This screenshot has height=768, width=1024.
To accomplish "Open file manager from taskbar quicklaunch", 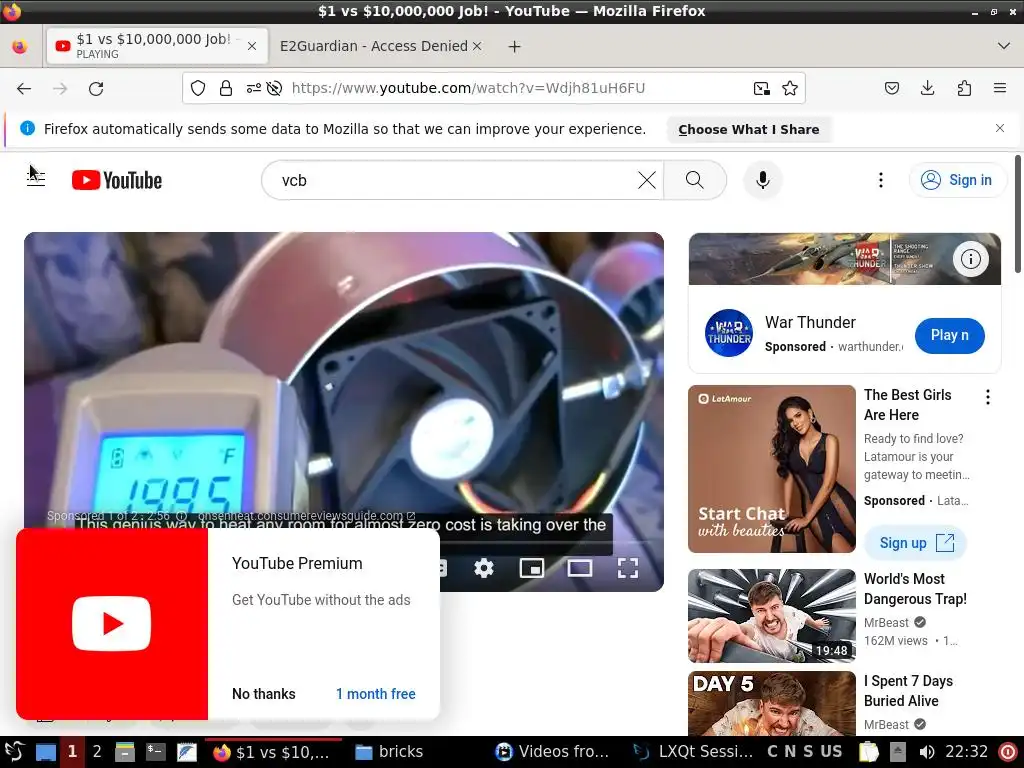I will pyautogui.click(x=125, y=752).
